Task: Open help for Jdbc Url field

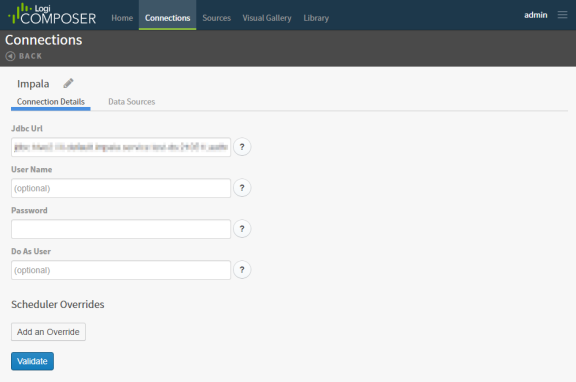Action: tap(242, 147)
